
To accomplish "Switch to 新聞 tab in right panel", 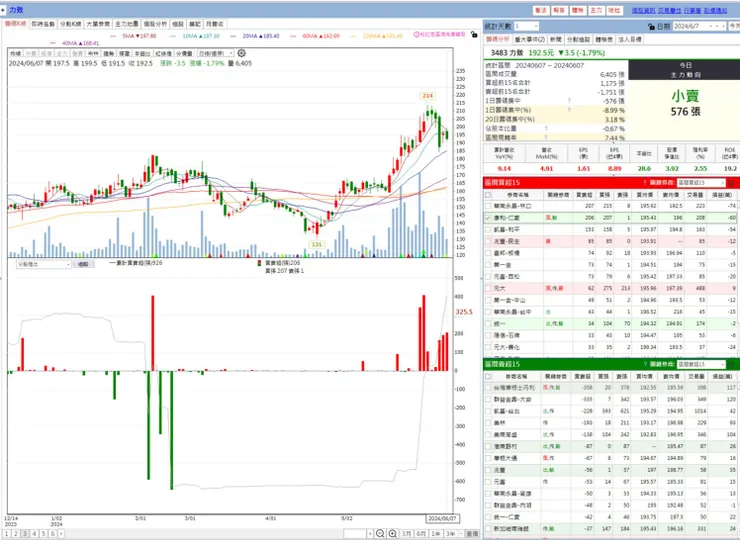I will [556, 40].
